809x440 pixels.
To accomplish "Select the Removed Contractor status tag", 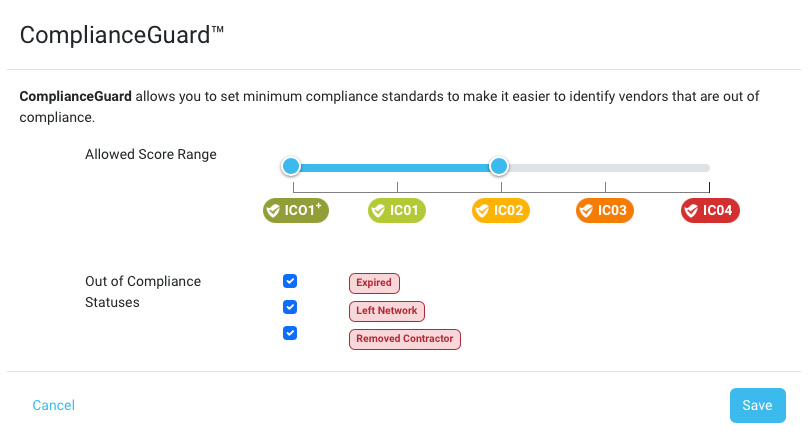I will (x=405, y=339).
